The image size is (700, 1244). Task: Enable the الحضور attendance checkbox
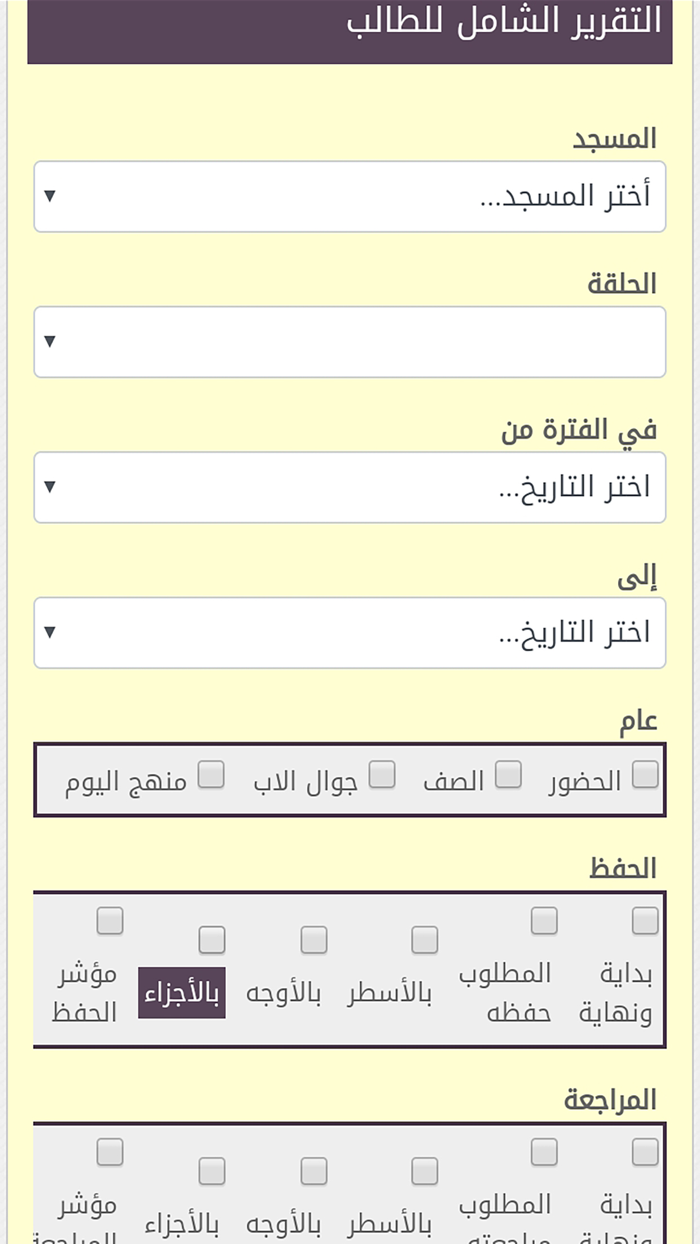point(643,771)
